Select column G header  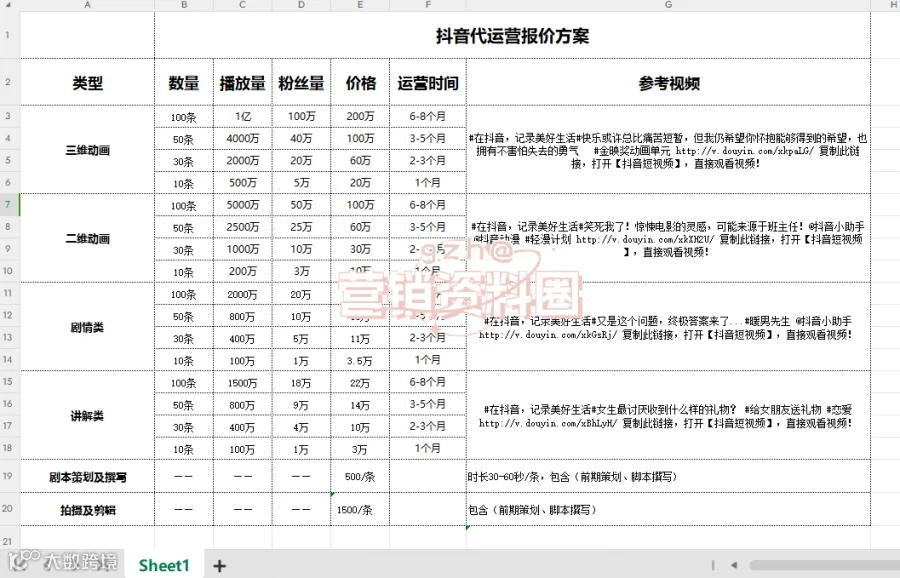[x=668, y=5]
